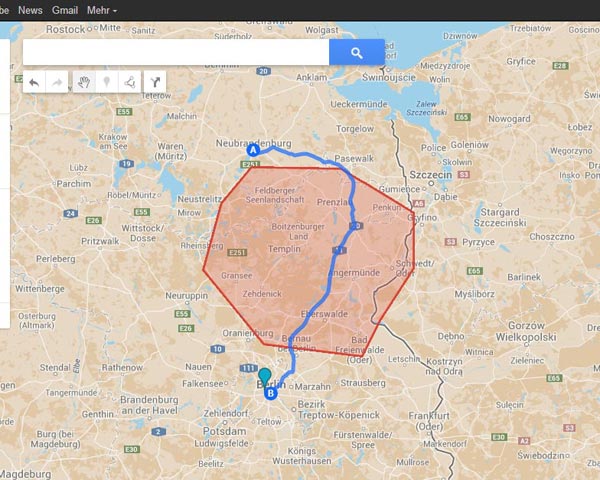Screen dimensions: 600x480
Task: Click the Potsdam city label
Action: pyautogui.click(x=224, y=431)
